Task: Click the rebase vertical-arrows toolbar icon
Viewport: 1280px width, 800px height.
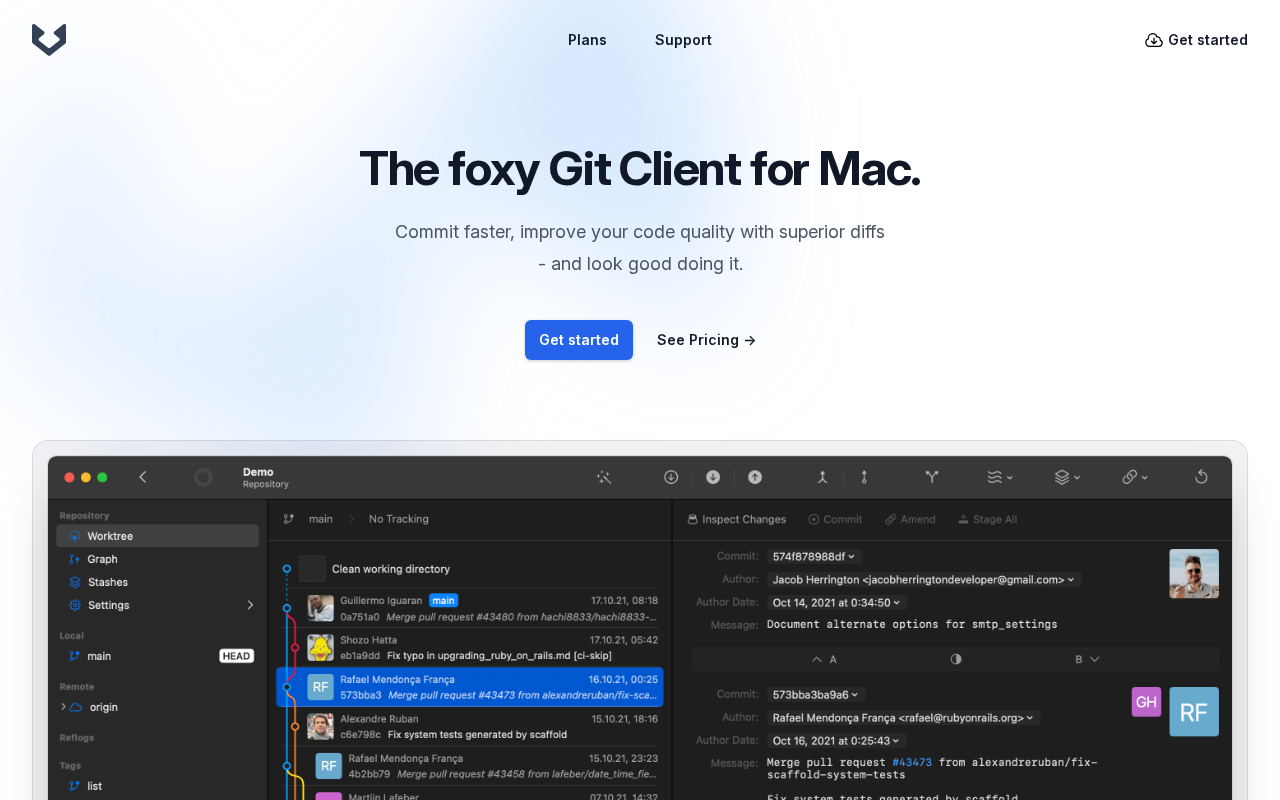Action: tap(864, 477)
